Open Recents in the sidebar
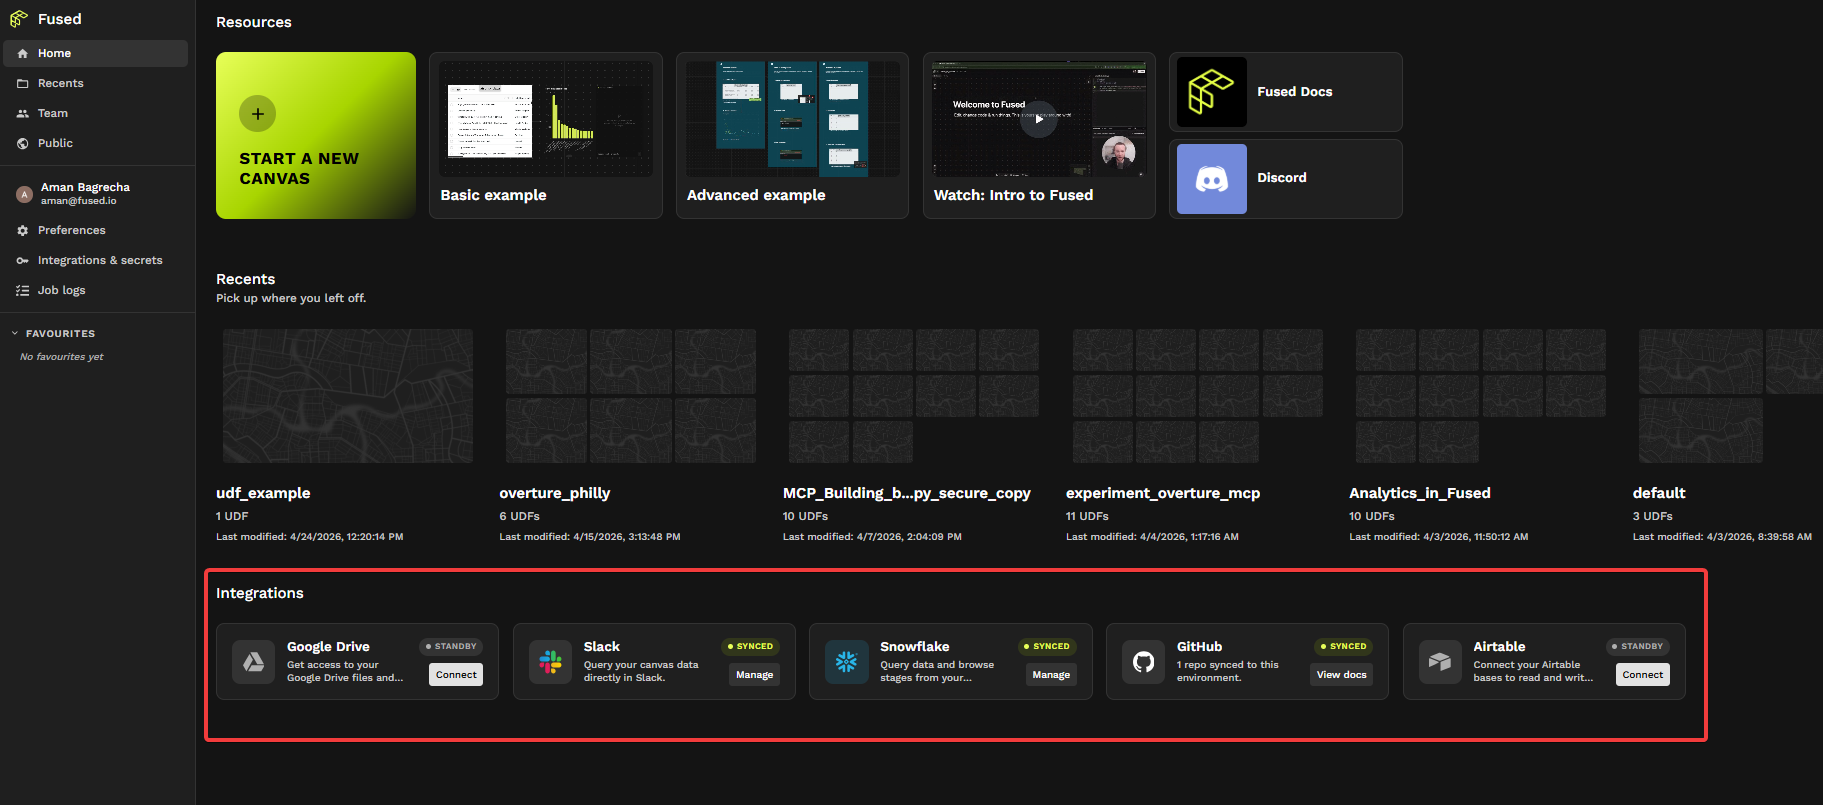Image resolution: width=1823 pixels, height=805 pixels. point(60,84)
